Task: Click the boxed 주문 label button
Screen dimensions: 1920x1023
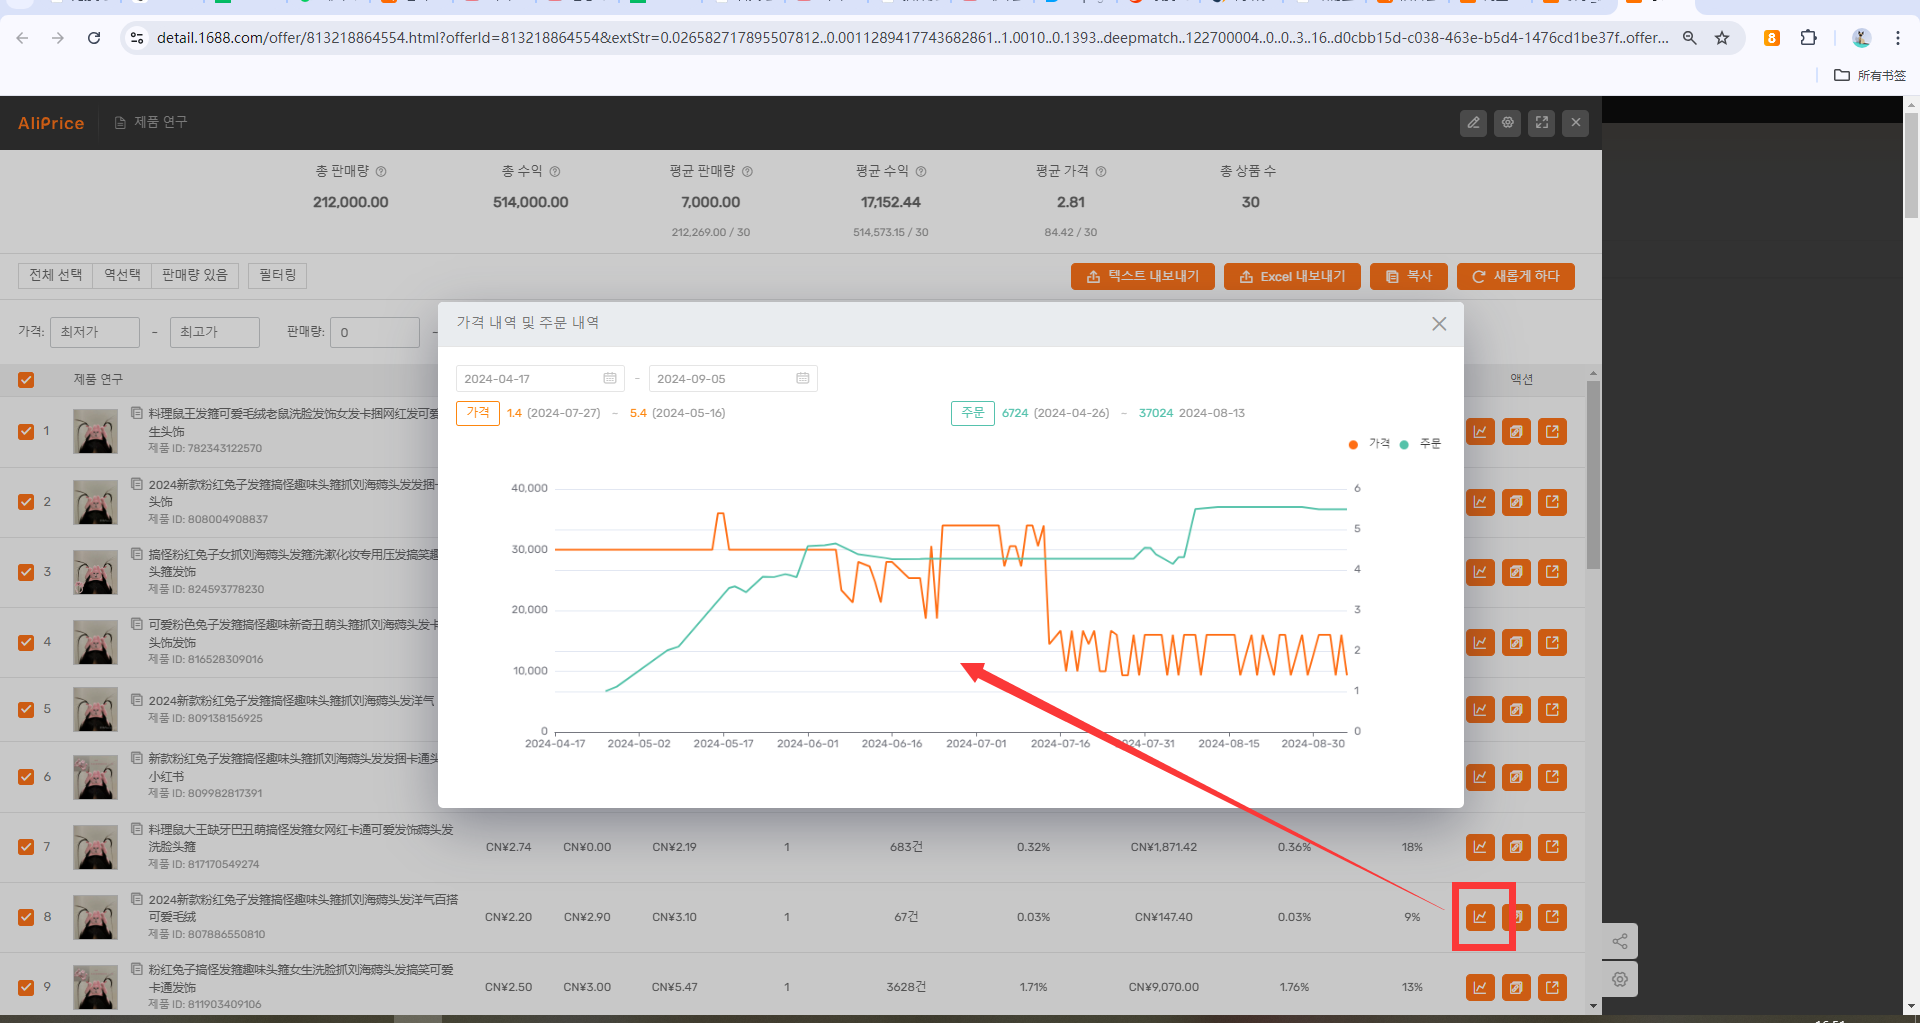Action: click(x=973, y=413)
